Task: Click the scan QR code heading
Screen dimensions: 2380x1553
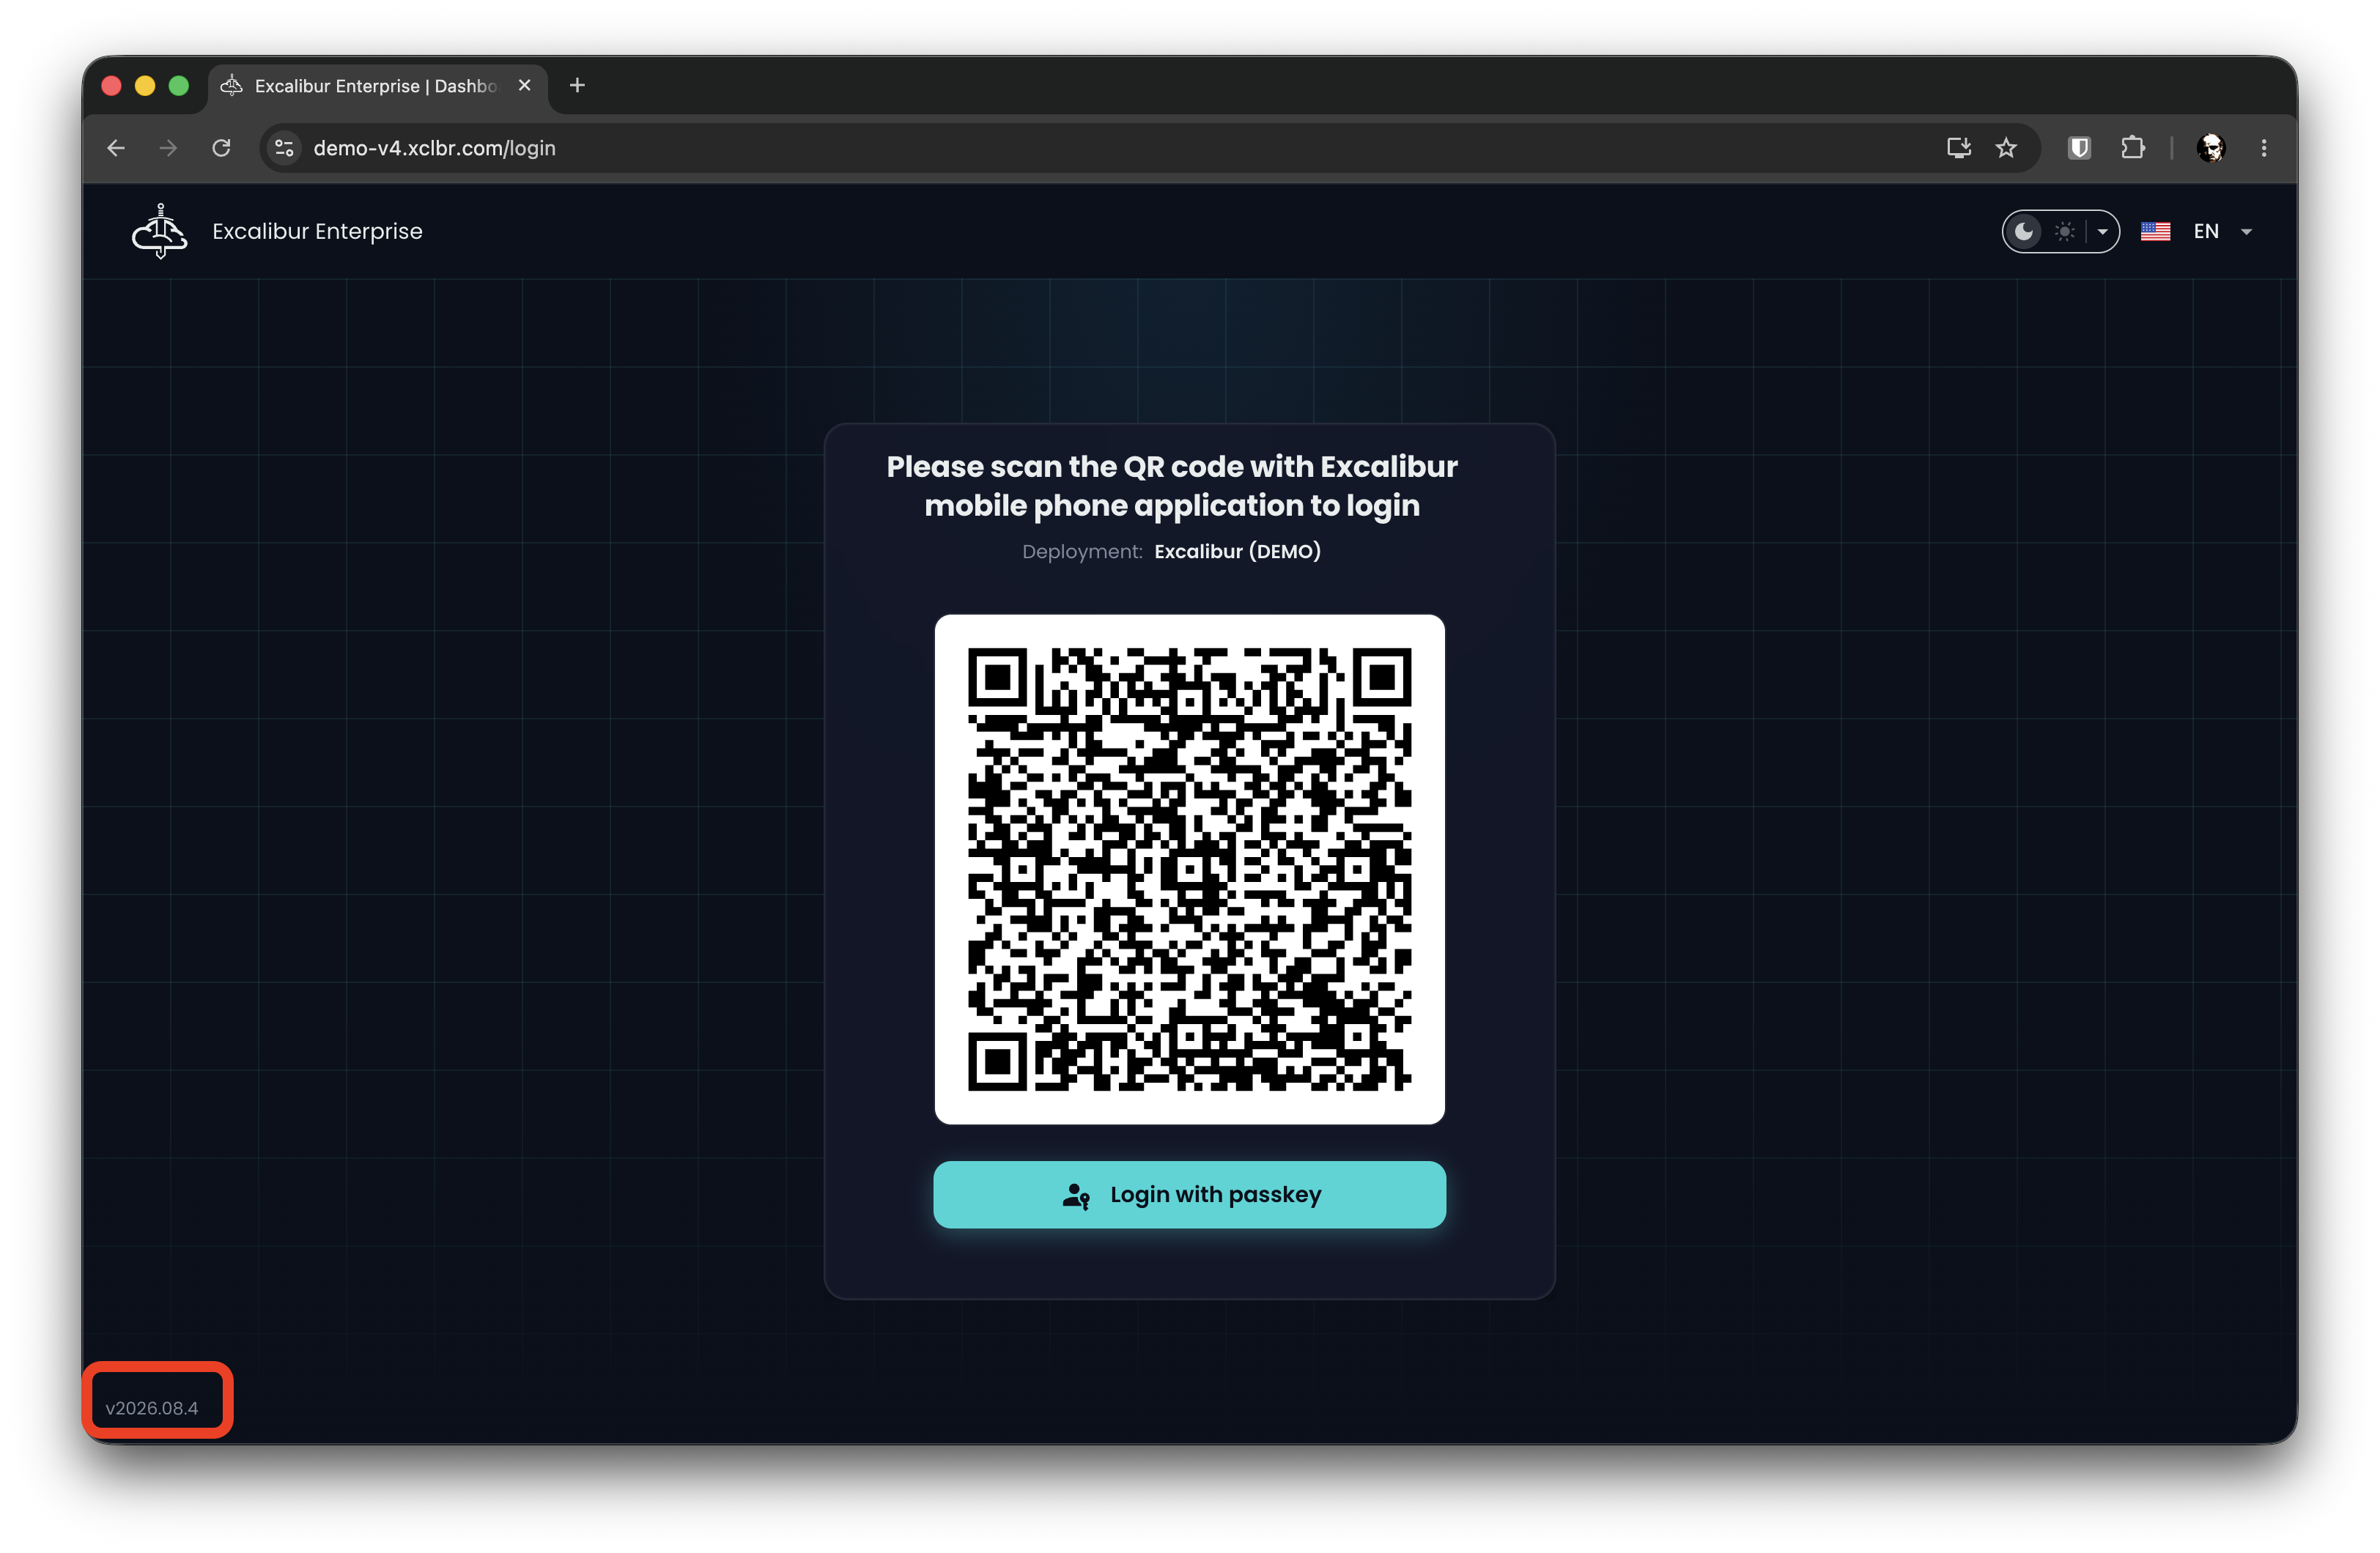Action: [1172, 486]
